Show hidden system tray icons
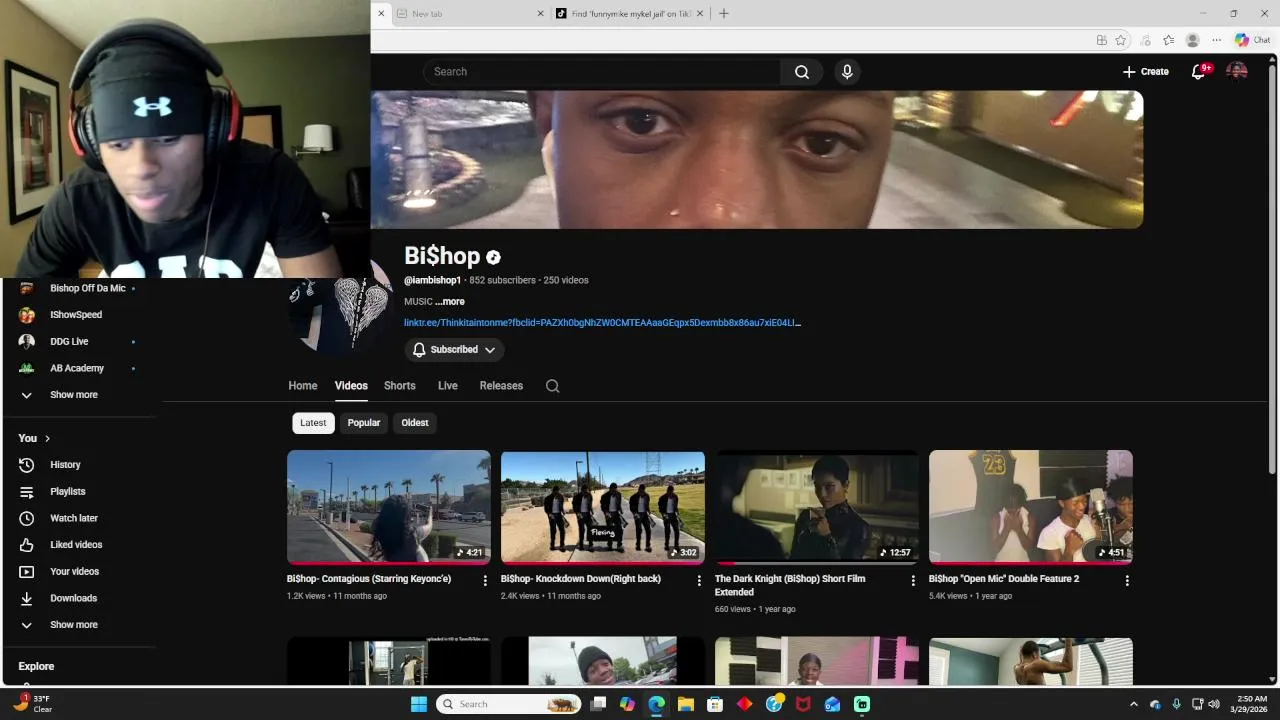 tap(1133, 704)
